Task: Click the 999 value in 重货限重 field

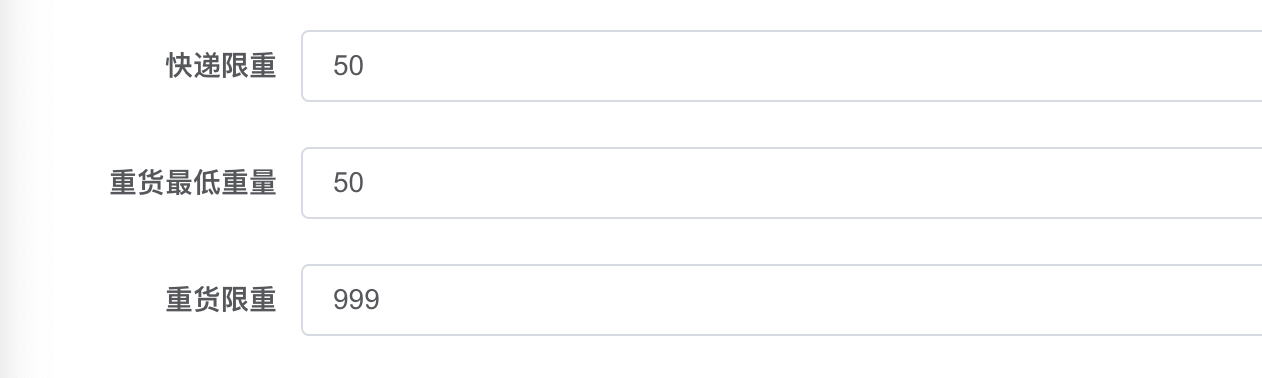Action: (x=356, y=300)
